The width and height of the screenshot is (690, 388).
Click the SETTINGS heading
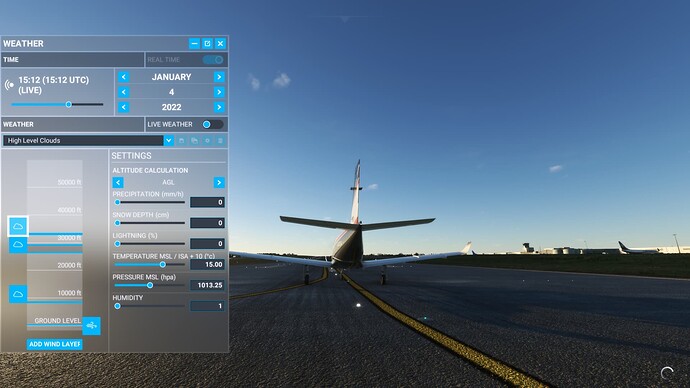click(x=131, y=156)
